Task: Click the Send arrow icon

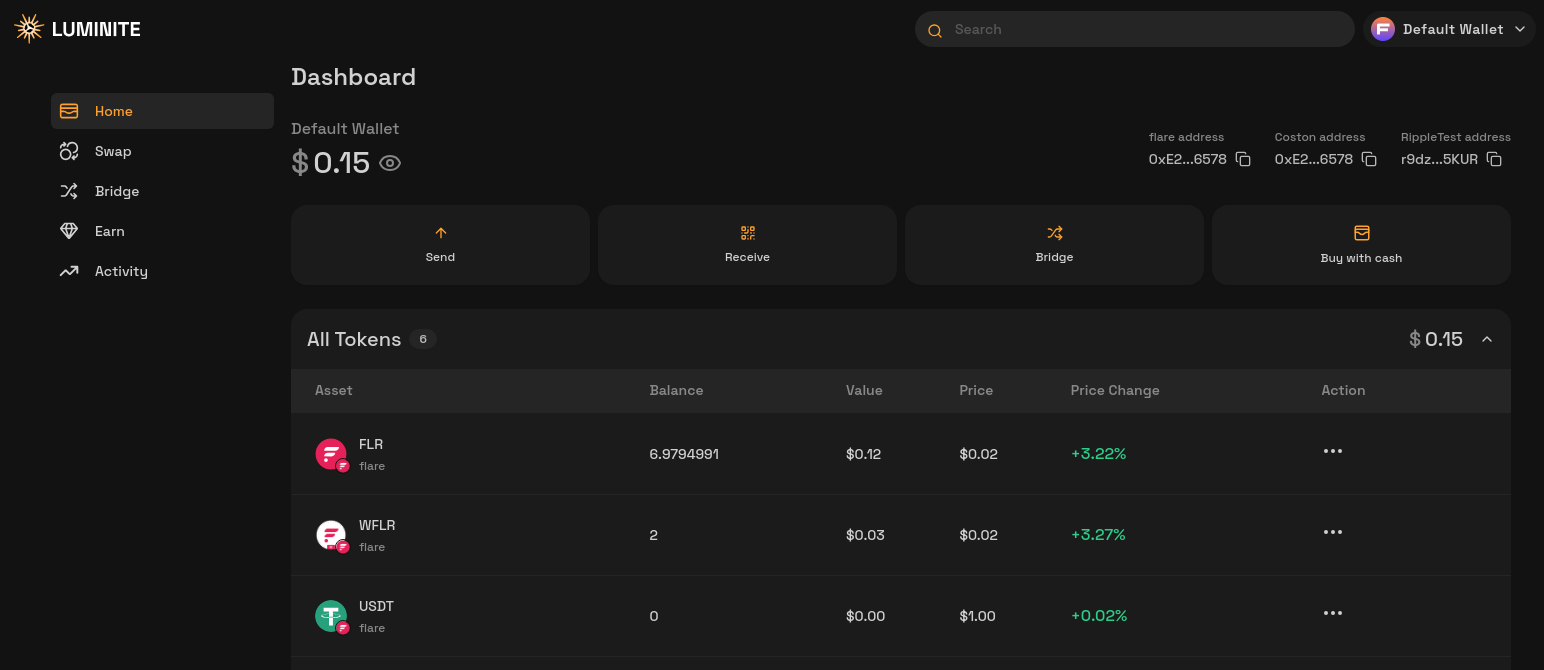Action: [440, 233]
